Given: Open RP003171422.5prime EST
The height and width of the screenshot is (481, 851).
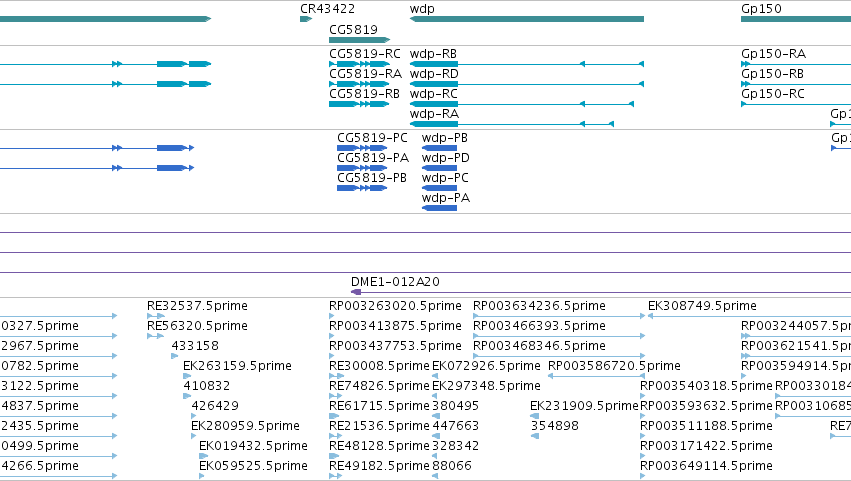Looking at the screenshot, I should (x=706, y=446).
